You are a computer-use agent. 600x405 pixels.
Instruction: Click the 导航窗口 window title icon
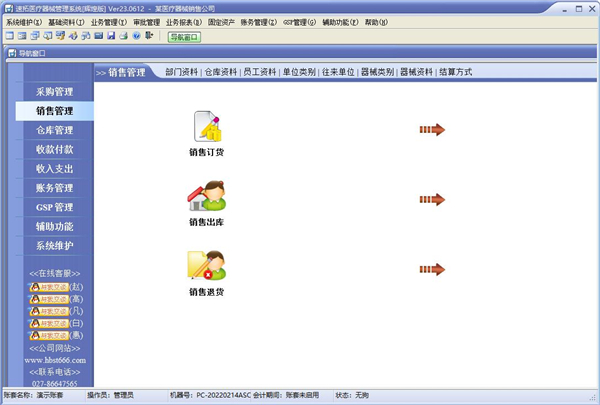tap(12, 53)
